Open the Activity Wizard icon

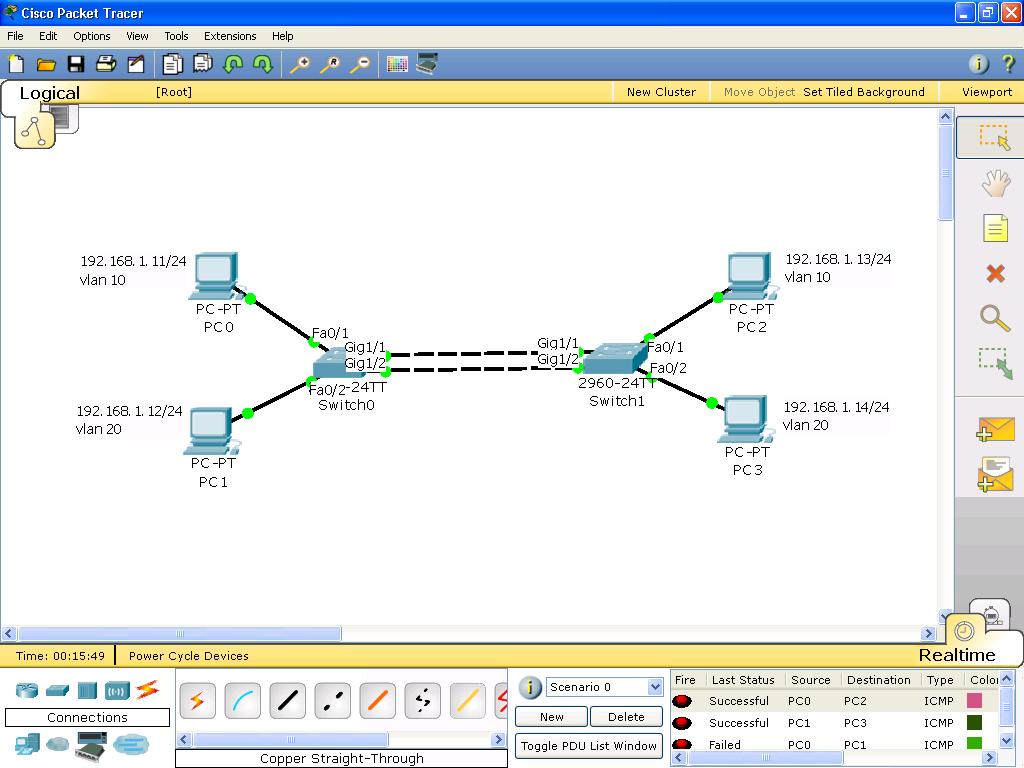(136, 64)
